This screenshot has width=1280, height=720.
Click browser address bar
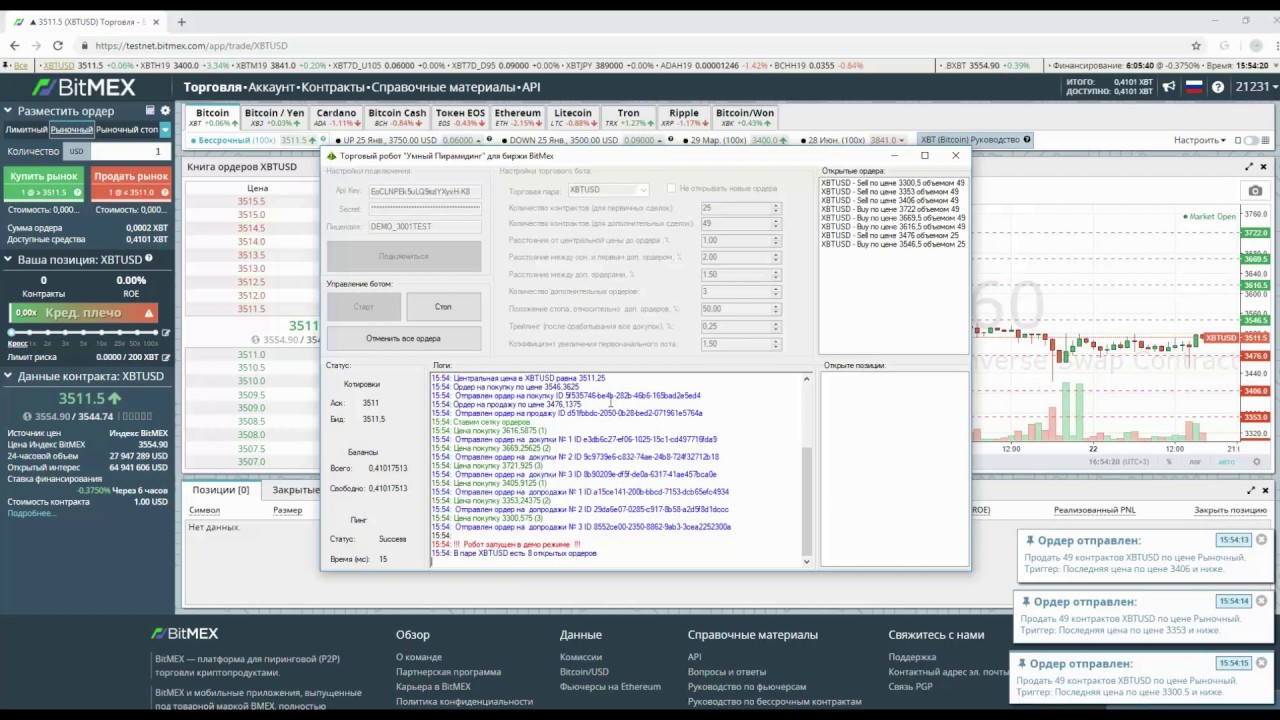click(x=640, y=46)
